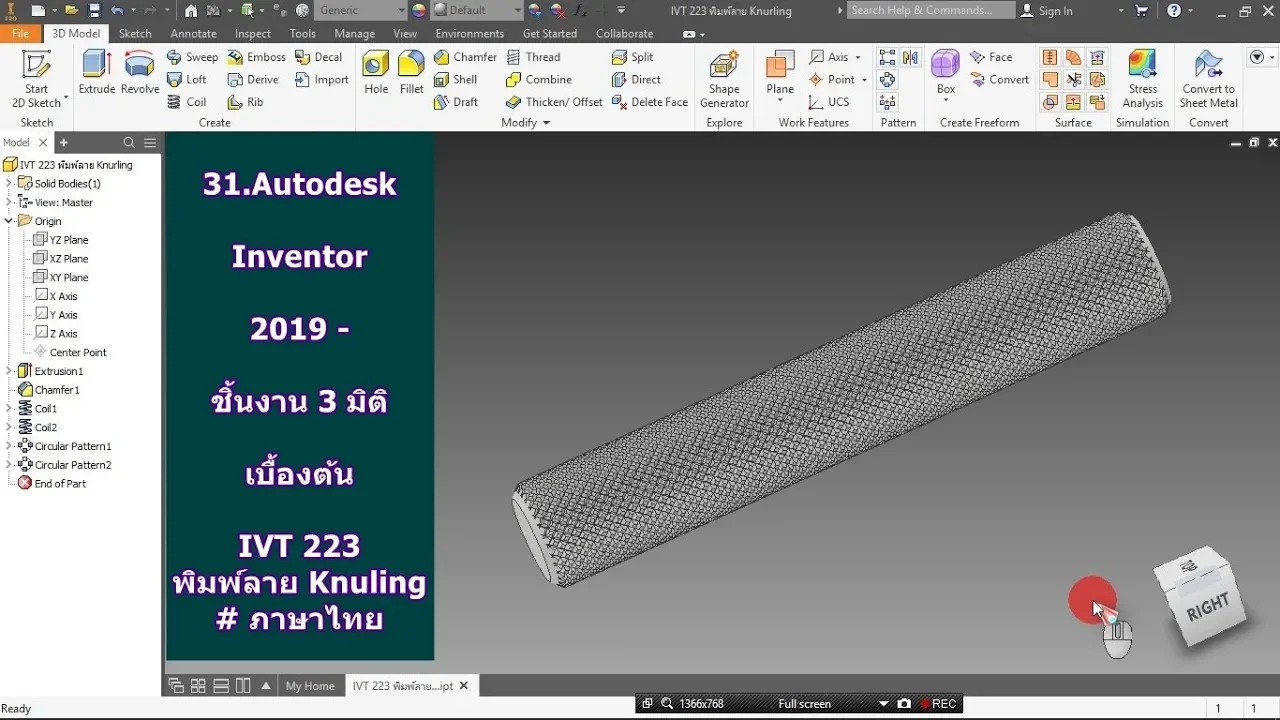
Task: Switch to the Environments tab
Action: [x=470, y=33]
